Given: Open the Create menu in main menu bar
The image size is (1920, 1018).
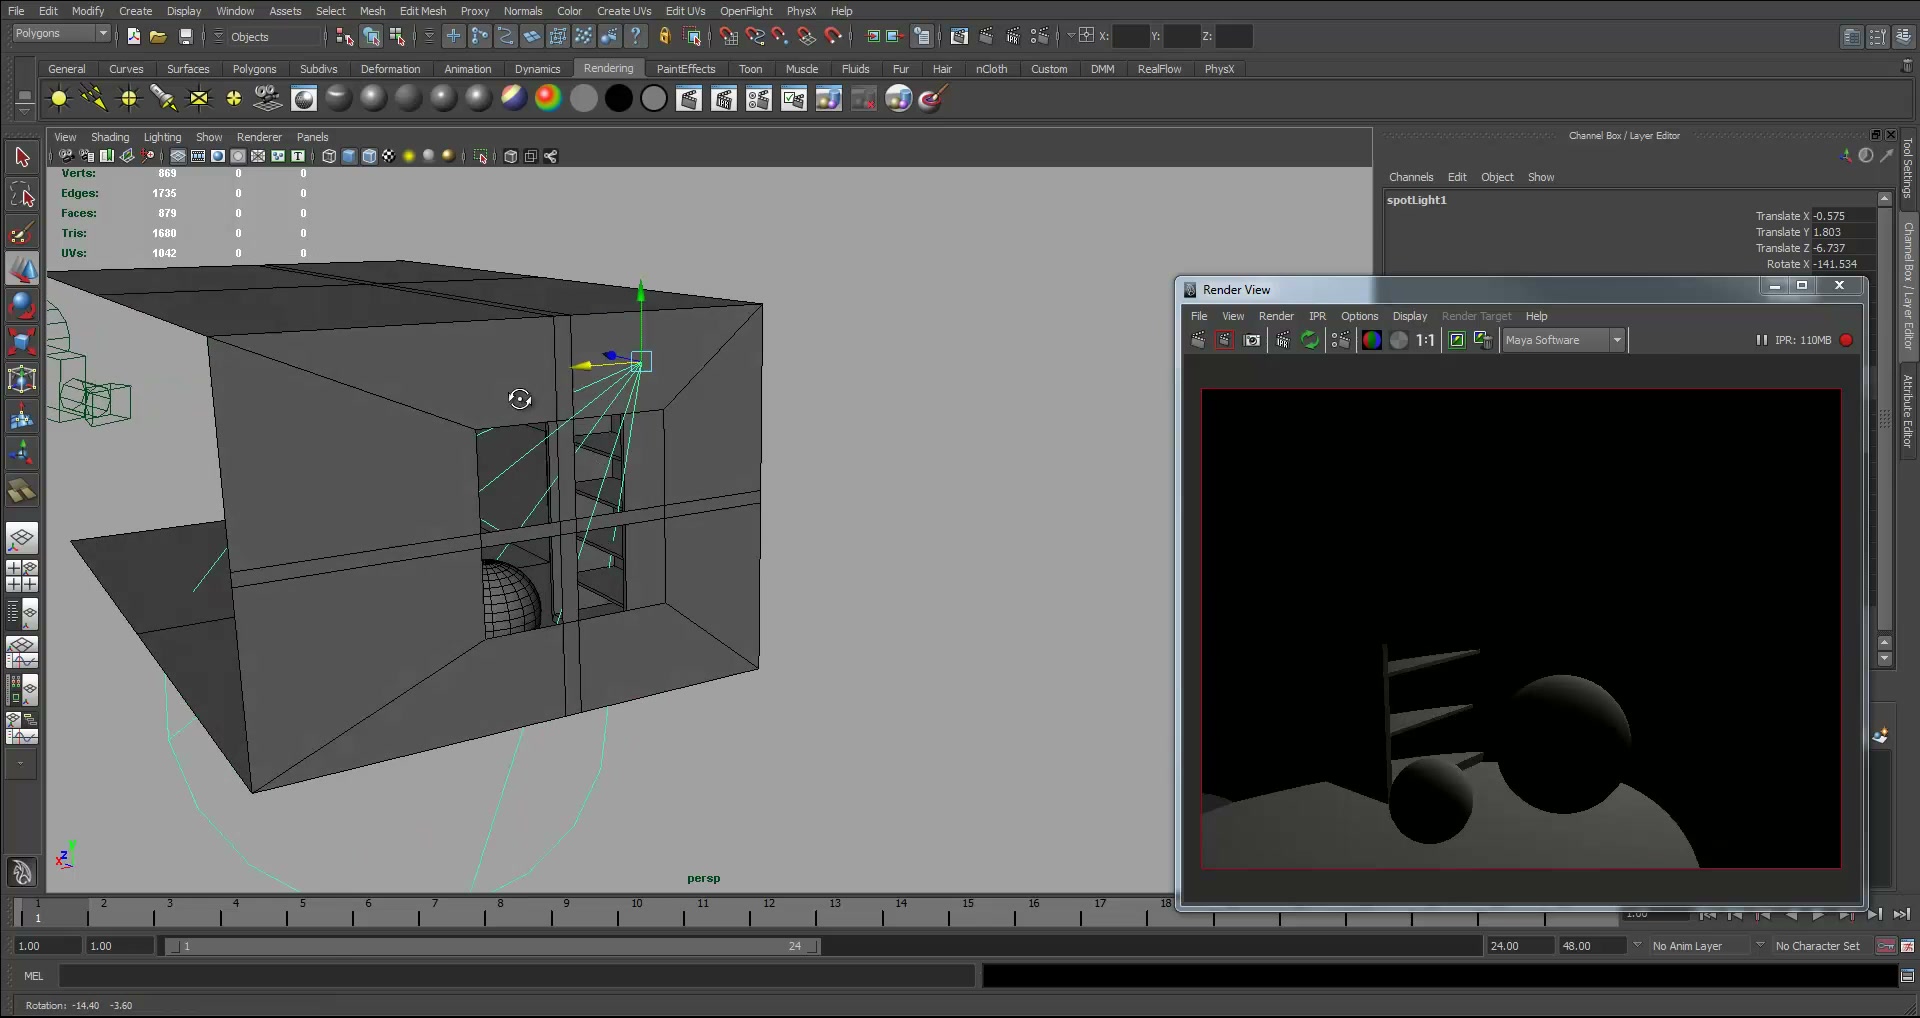Looking at the screenshot, I should [135, 11].
